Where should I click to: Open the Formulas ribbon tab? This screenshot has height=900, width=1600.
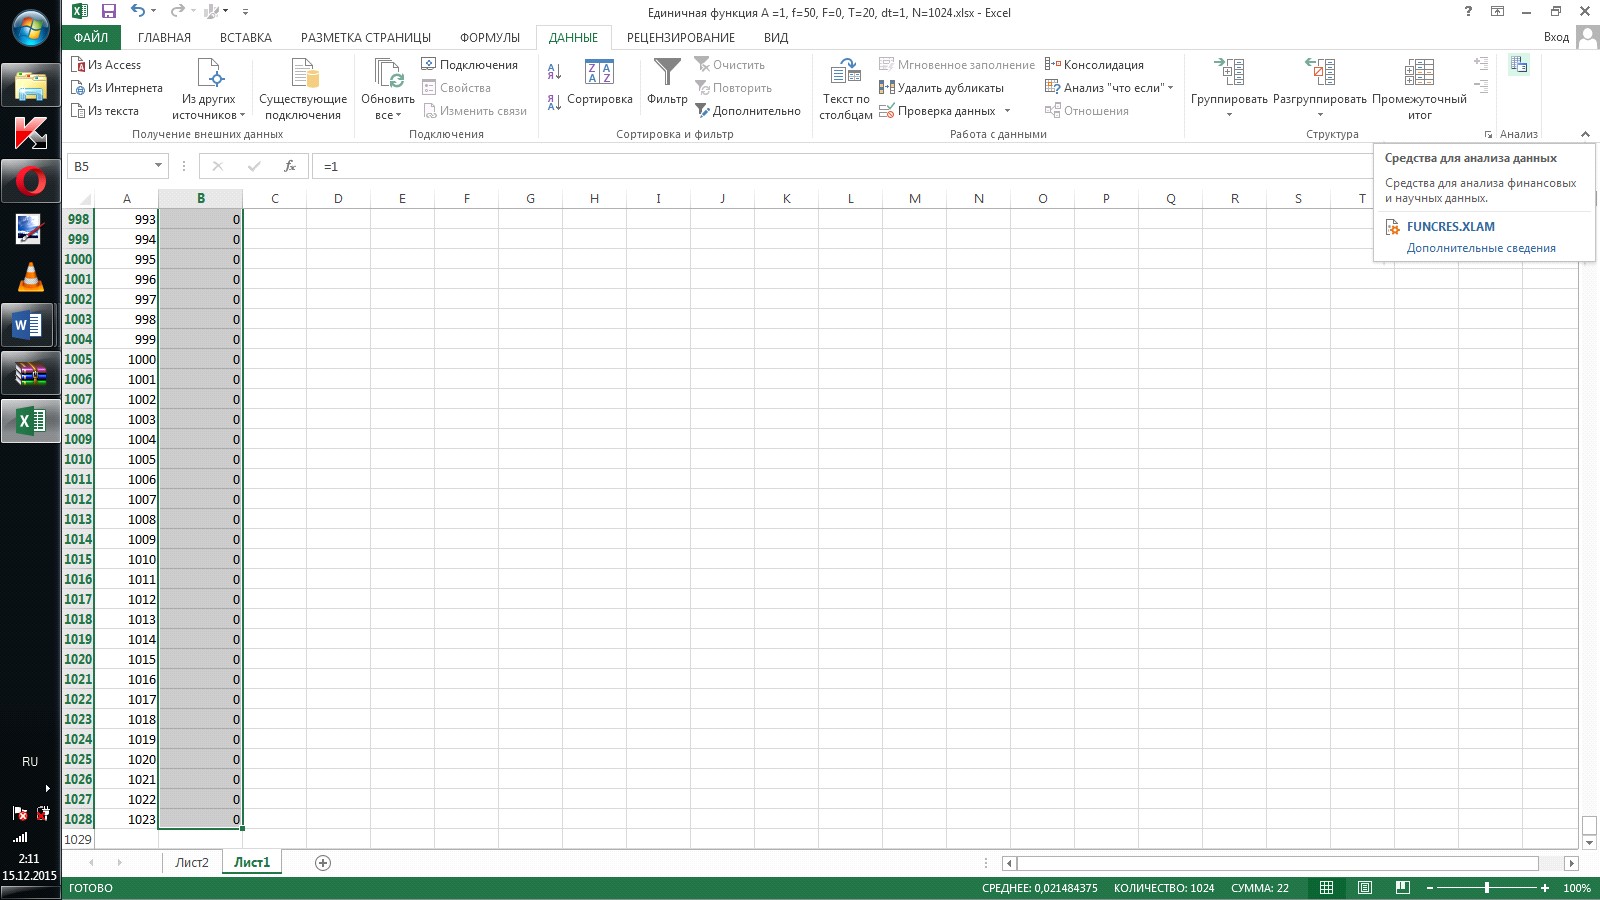click(x=490, y=38)
